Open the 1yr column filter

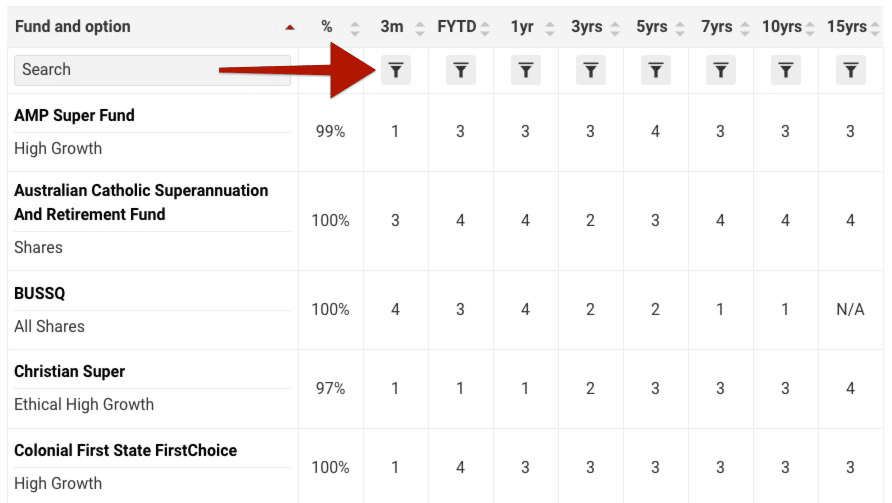tap(525, 70)
